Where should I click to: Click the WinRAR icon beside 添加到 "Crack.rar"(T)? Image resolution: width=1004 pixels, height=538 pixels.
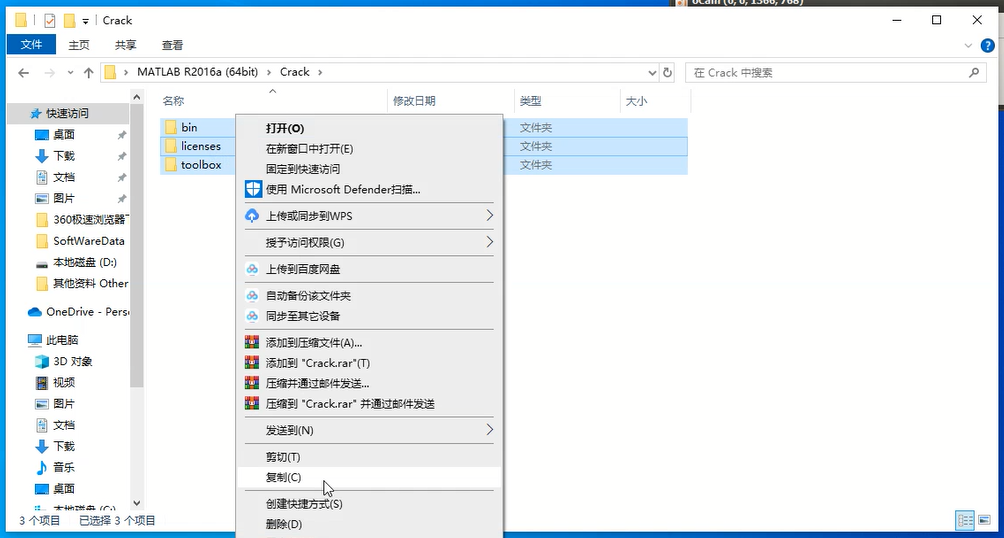coord(252,363)
